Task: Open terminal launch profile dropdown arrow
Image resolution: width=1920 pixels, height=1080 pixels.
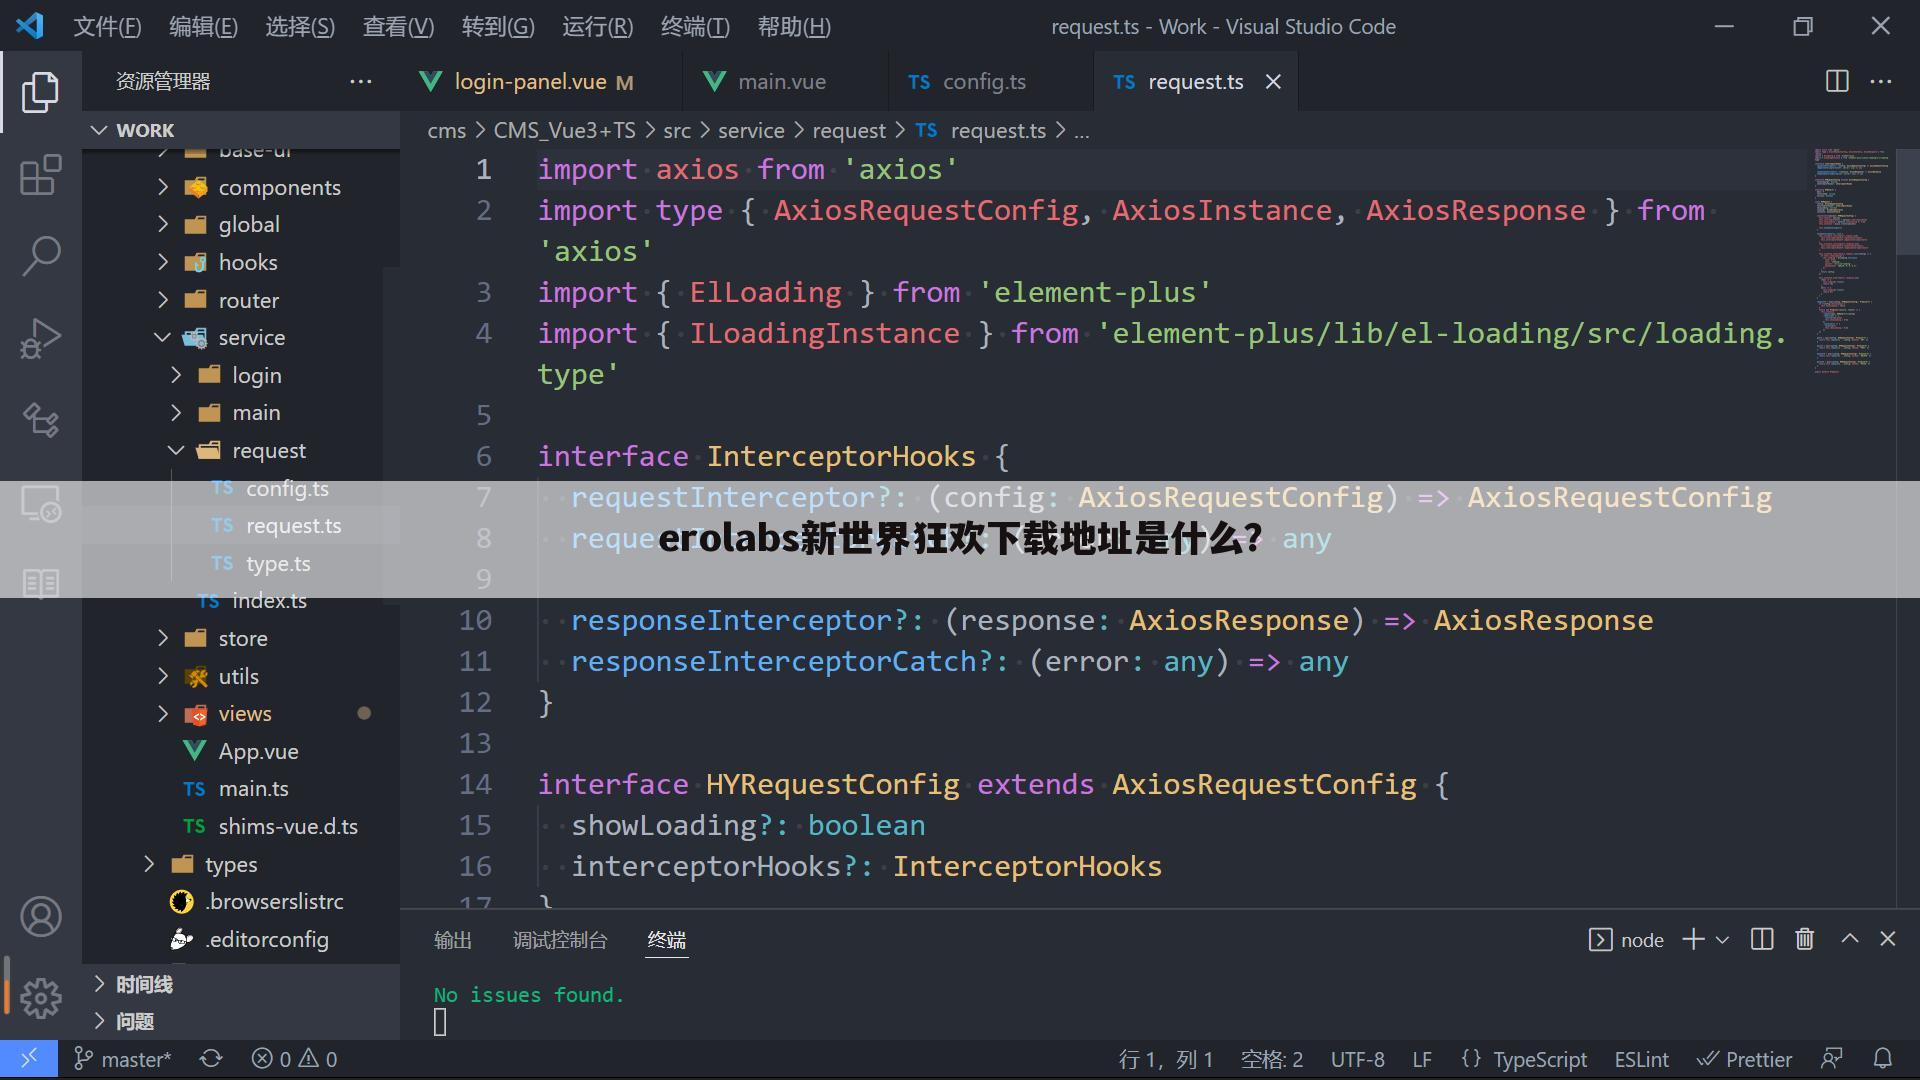Action: pyautogui.click(x=1722, y=939)
